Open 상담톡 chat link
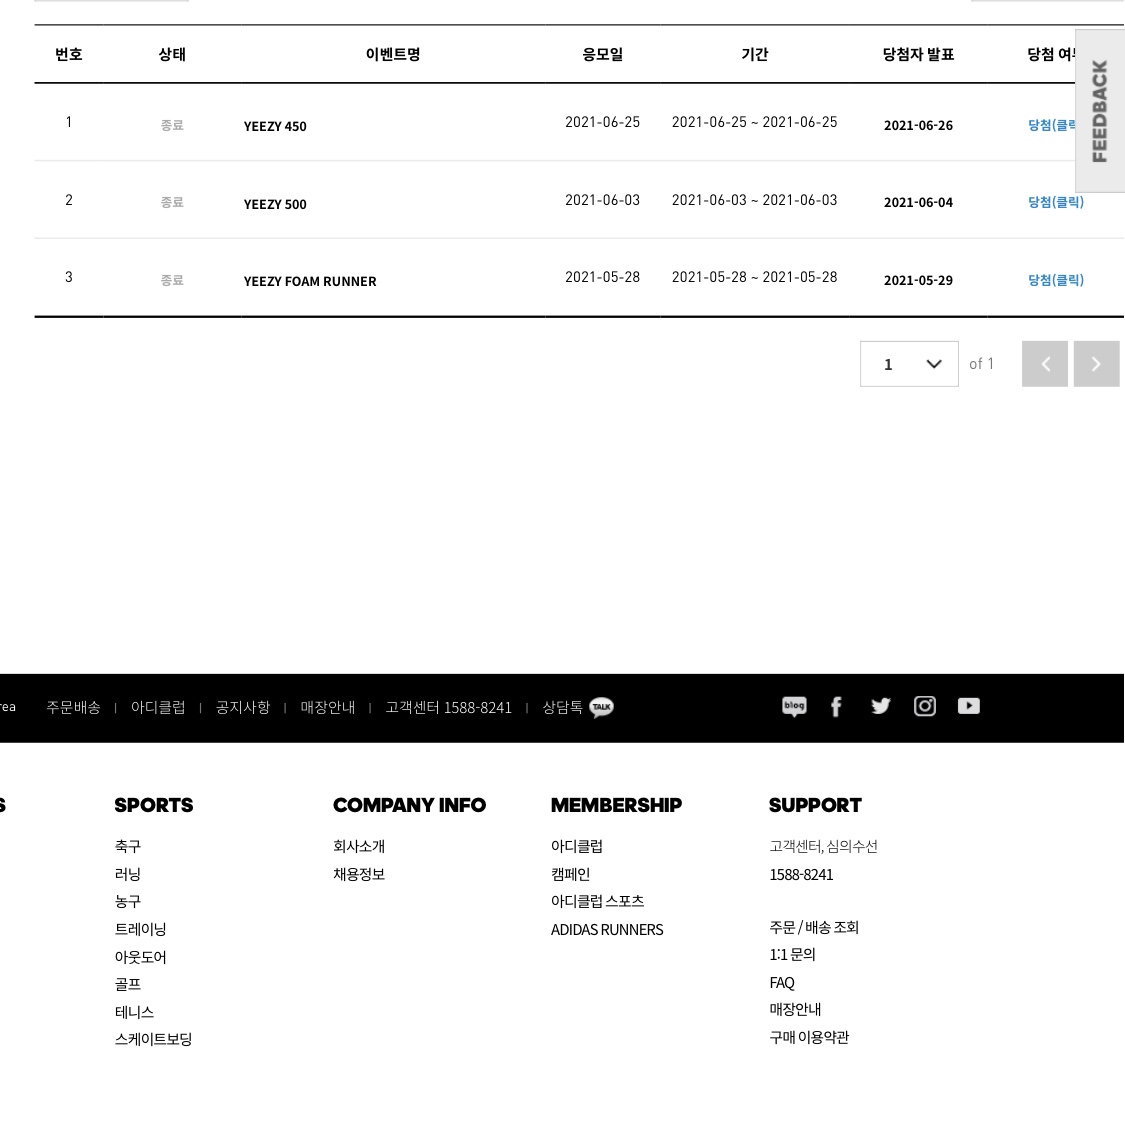The height and width of the screenshot is (1126, 1125). click(x=562, y=707)
